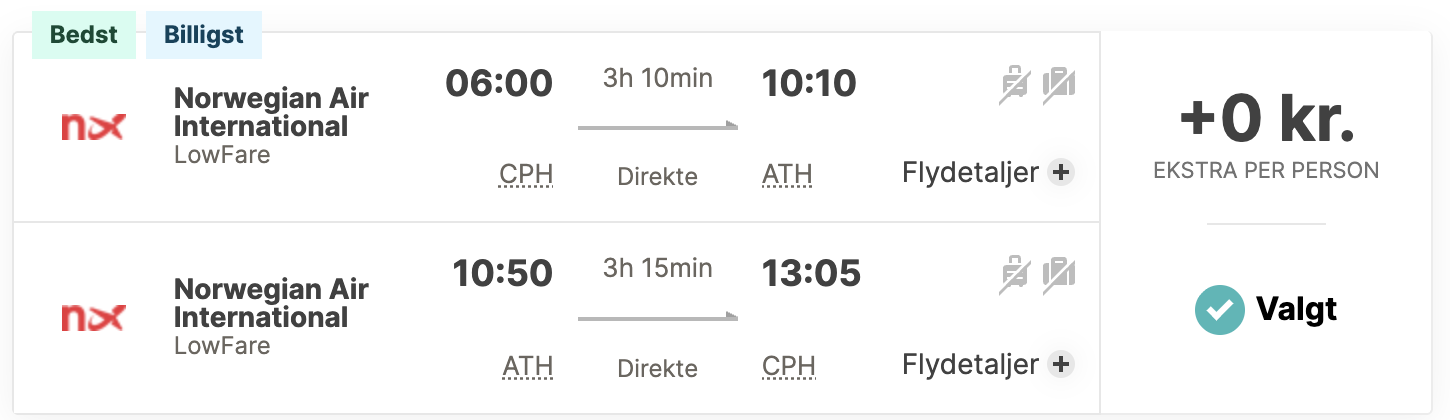Click the Norwegian logo on outbound flight
Screen dimensions: 1450x420
pos(93,127)
